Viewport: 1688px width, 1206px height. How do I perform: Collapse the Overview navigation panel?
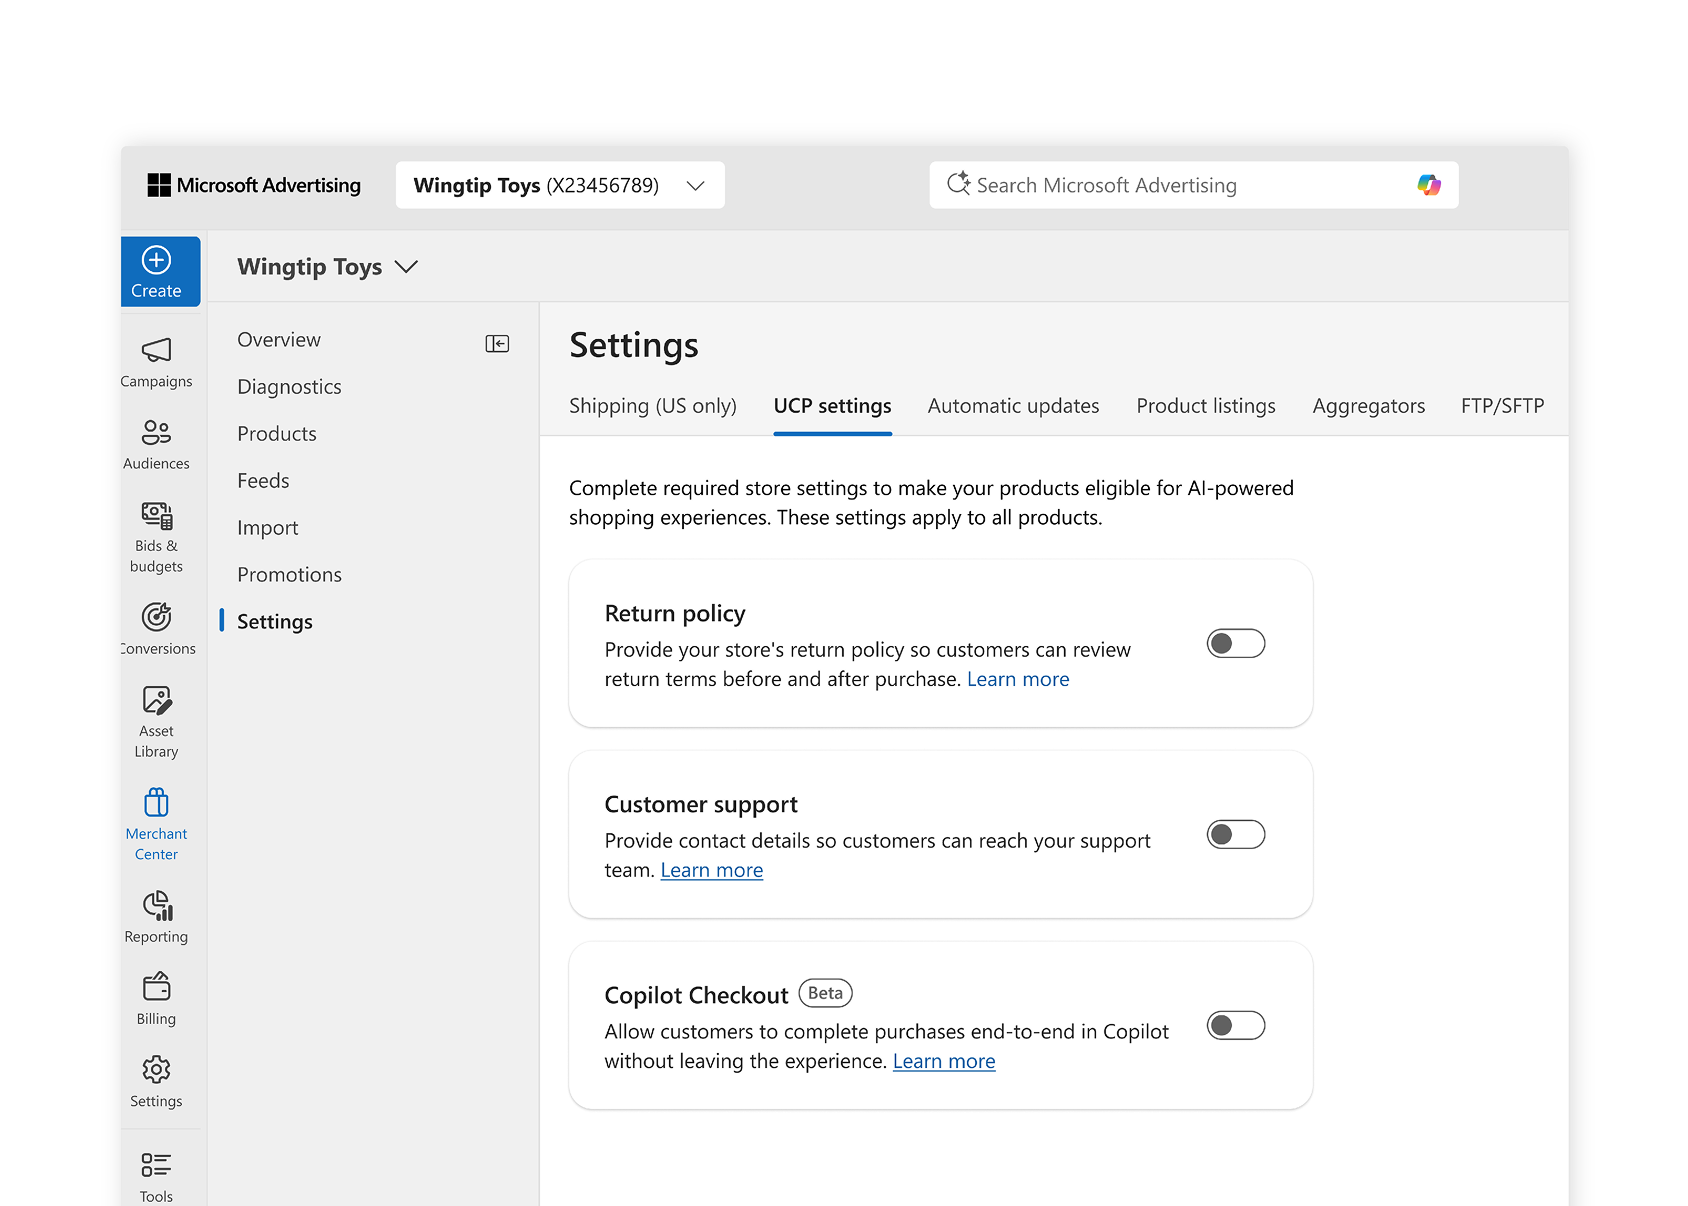pyautogui.click(x=495, y=342)
